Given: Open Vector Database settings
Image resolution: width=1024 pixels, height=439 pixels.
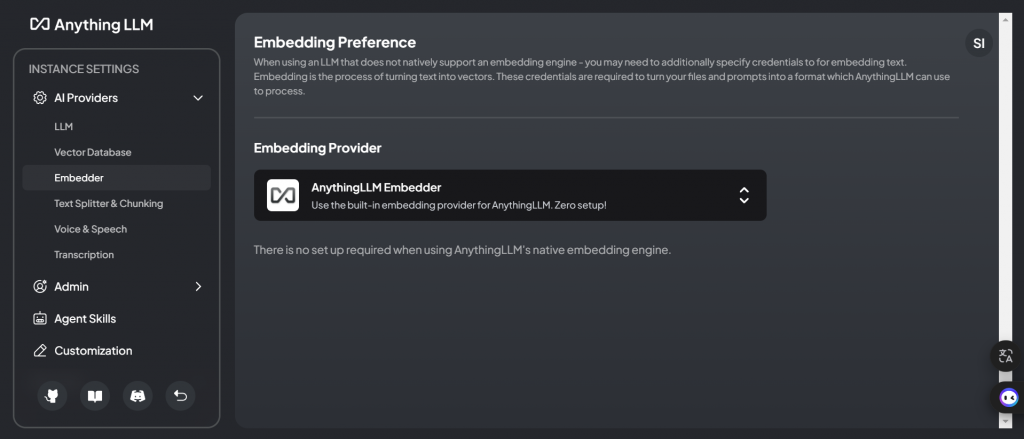Looking at the screenshot, I should [93, 152].
